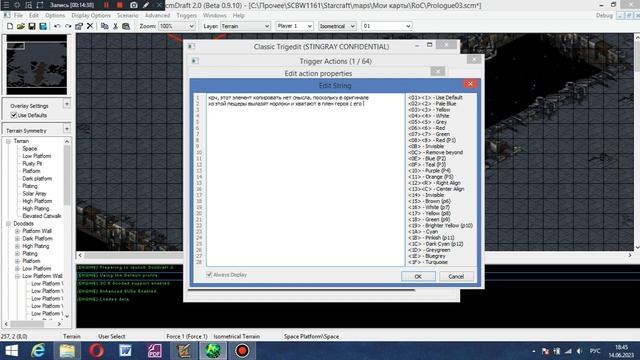This screenshot has height=360, width=640.
Task: Open the recorder pencil drawing tool
Action: 146,5
